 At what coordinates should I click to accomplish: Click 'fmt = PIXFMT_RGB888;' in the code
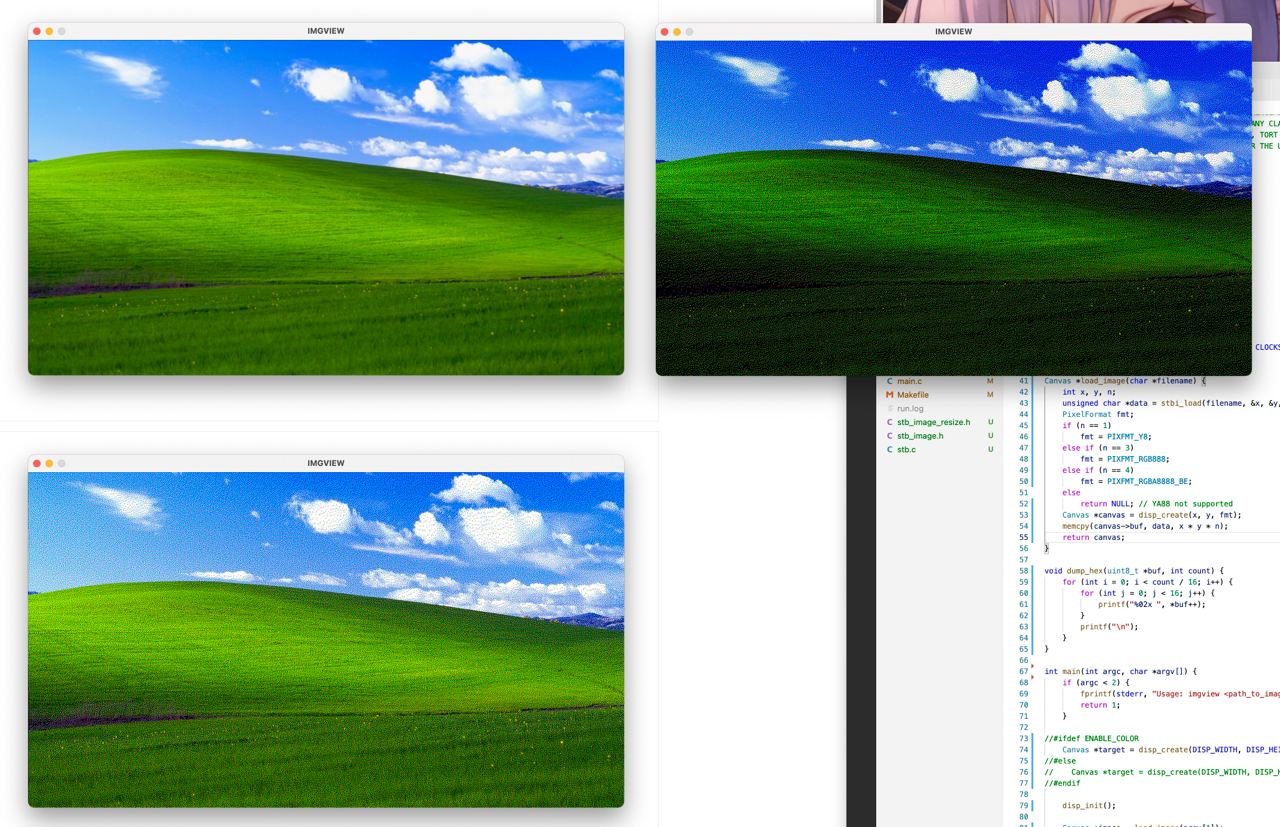pos(1125,459)
